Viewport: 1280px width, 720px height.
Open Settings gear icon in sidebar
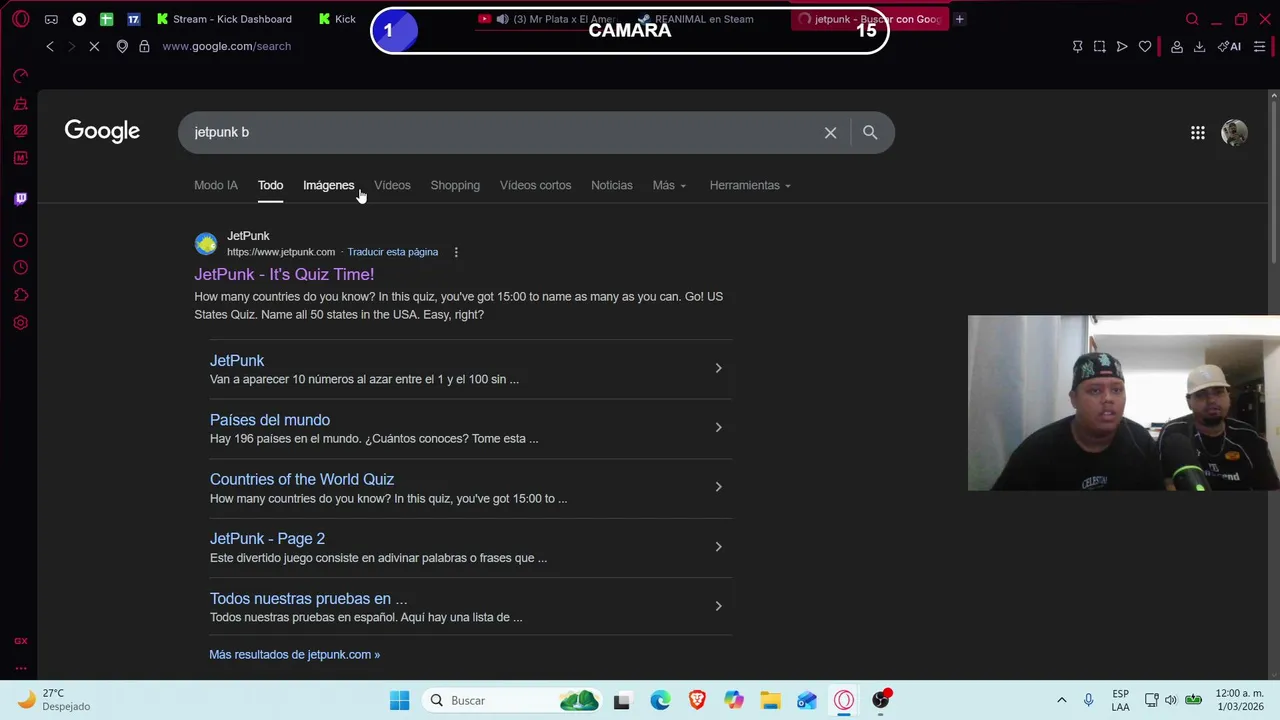point(20,323)
